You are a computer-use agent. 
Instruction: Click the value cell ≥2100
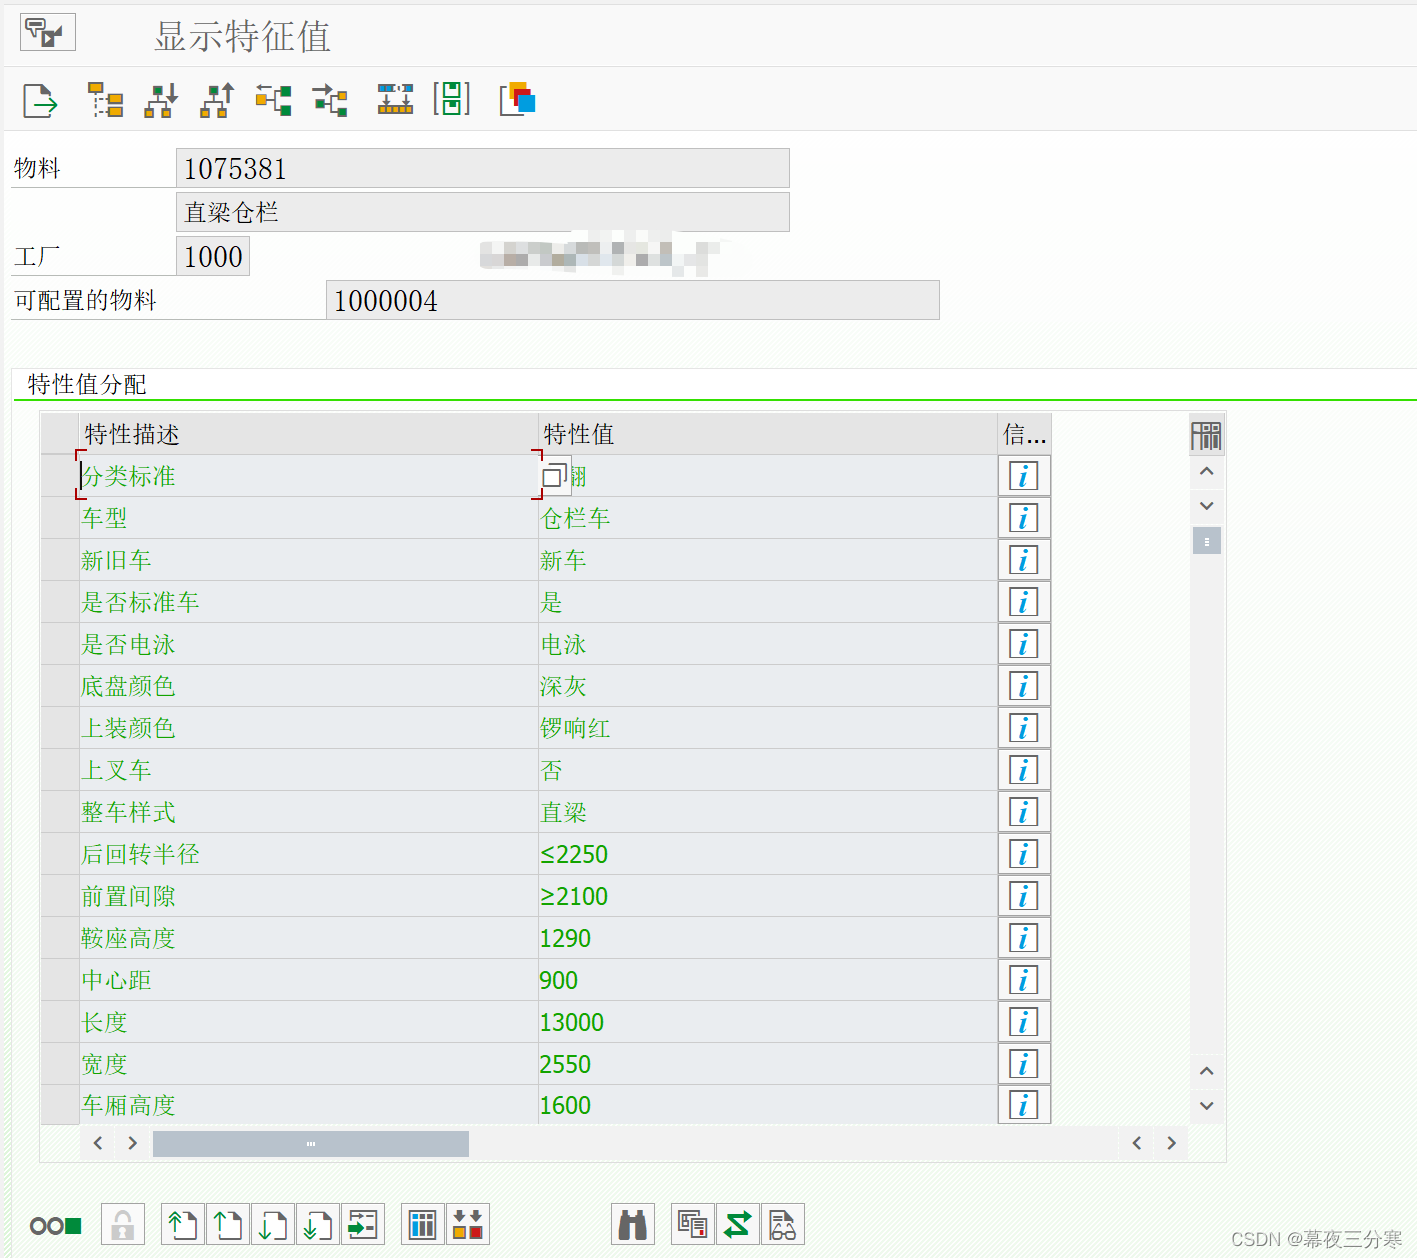768,896
